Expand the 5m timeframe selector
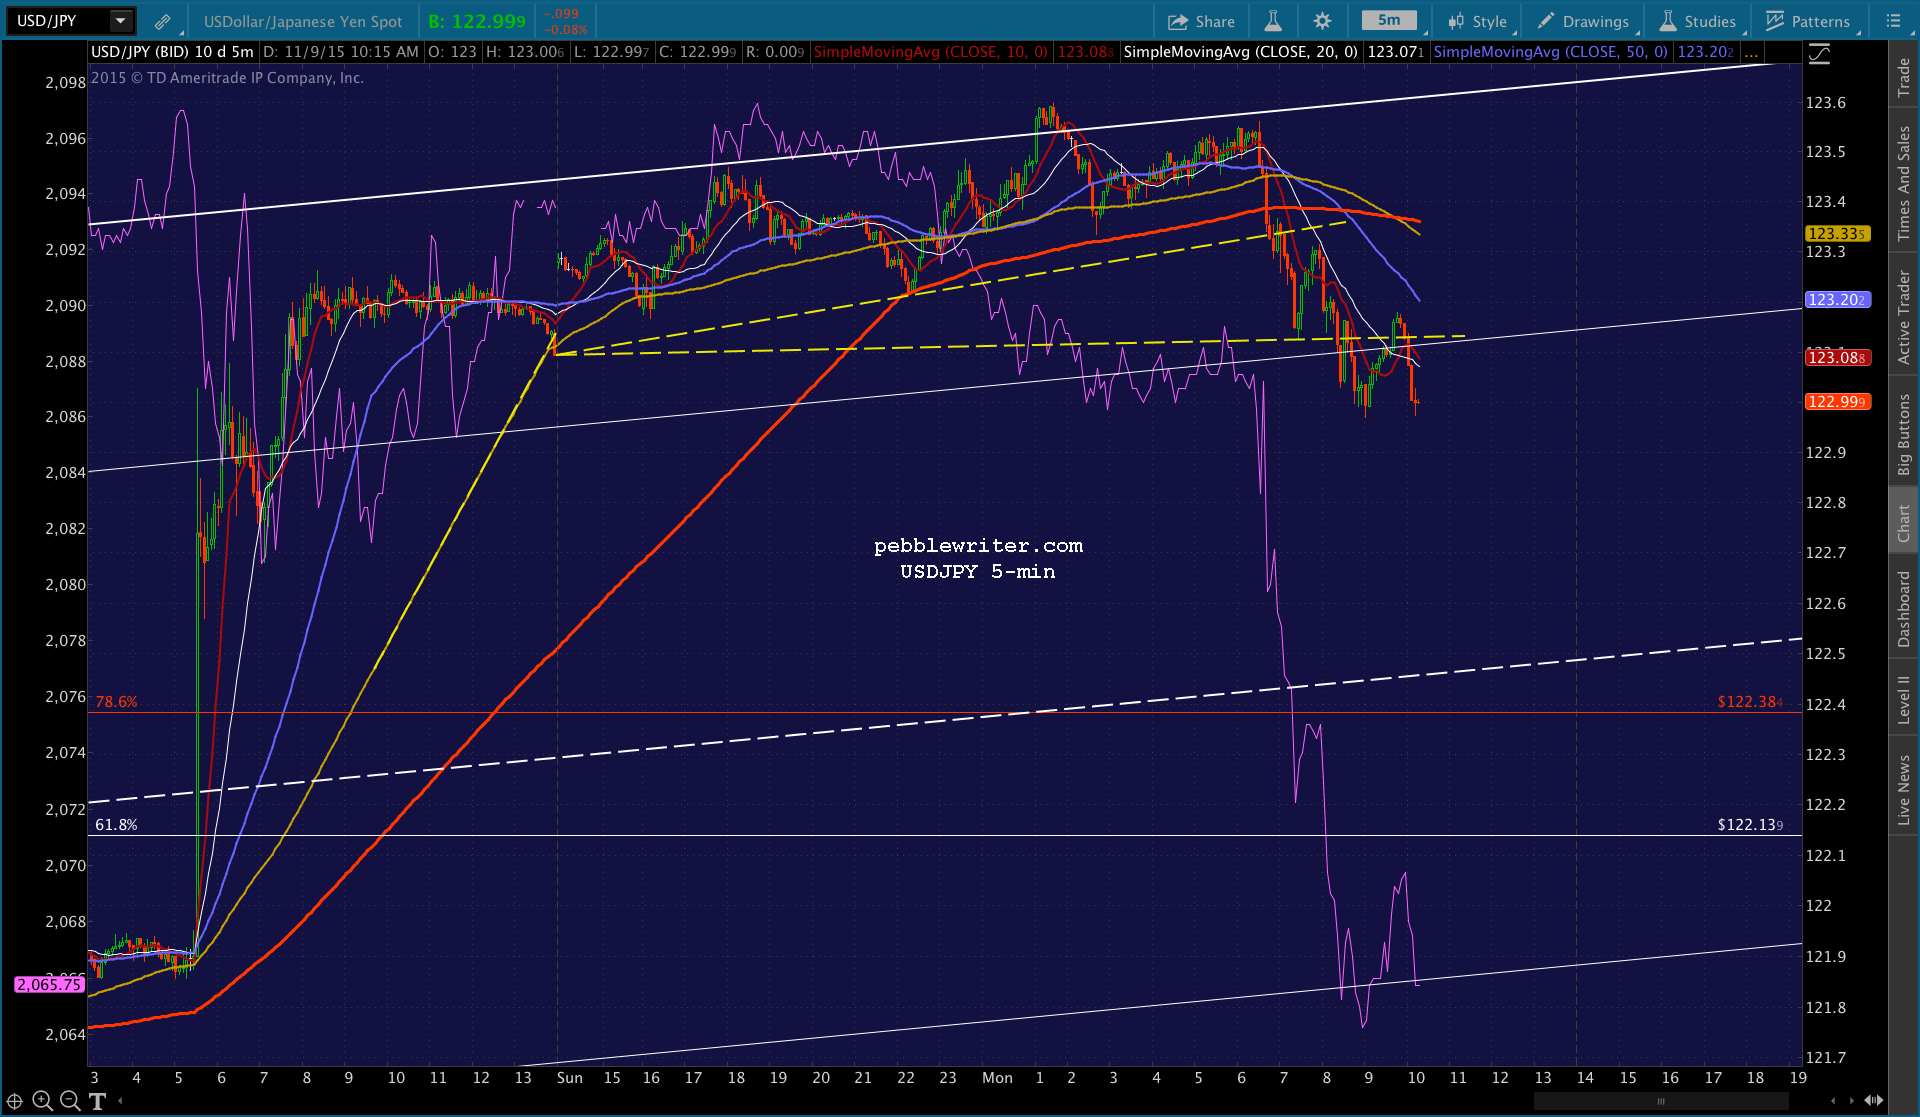This screenshot has height=1117, width=1920. [x=1389, y=21]
